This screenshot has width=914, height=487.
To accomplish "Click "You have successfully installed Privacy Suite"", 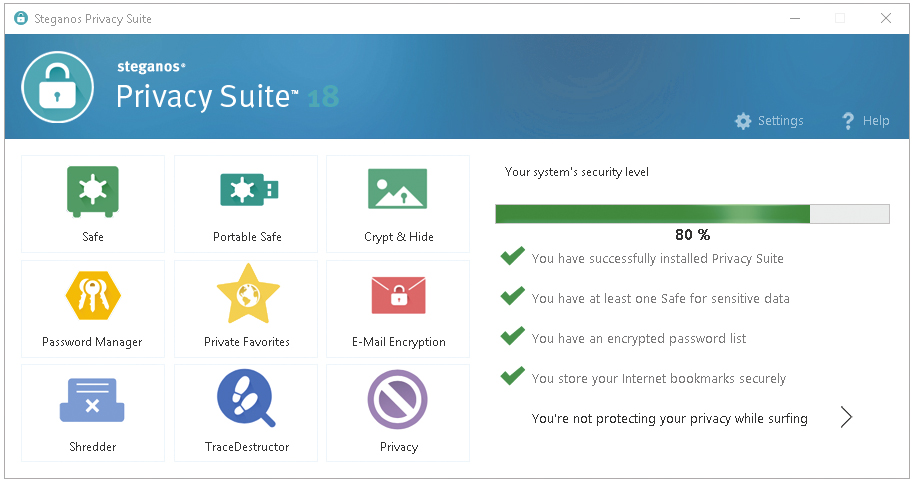I will (658, 258).
